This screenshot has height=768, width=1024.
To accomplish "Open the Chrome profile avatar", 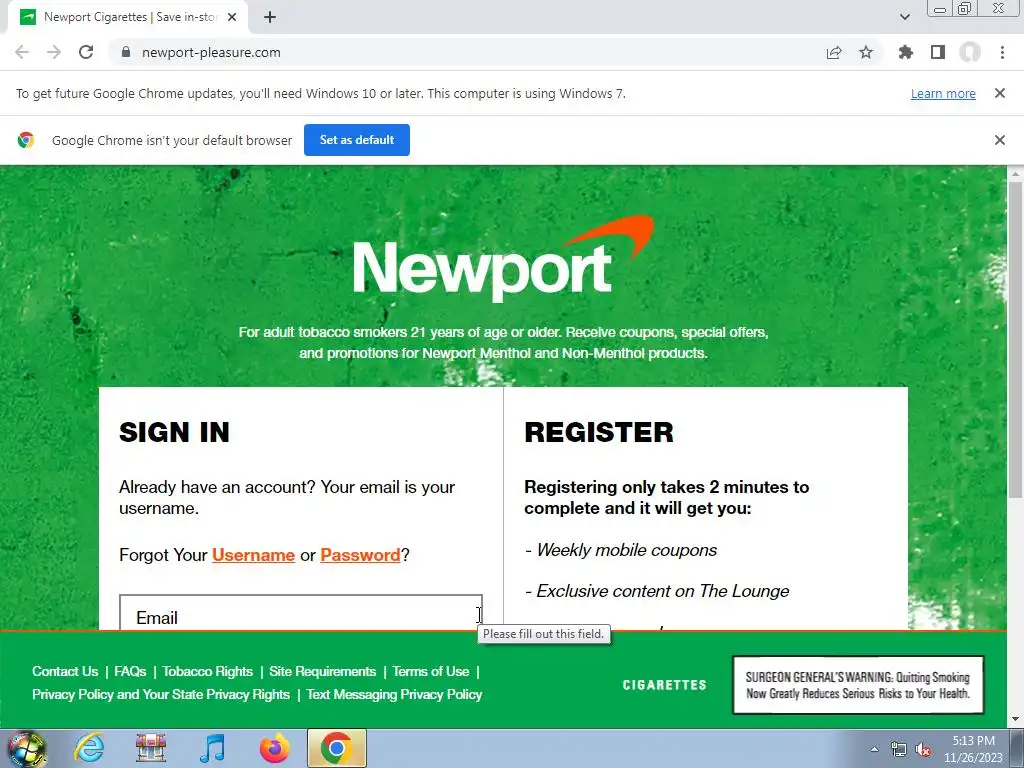I will 970,52.
